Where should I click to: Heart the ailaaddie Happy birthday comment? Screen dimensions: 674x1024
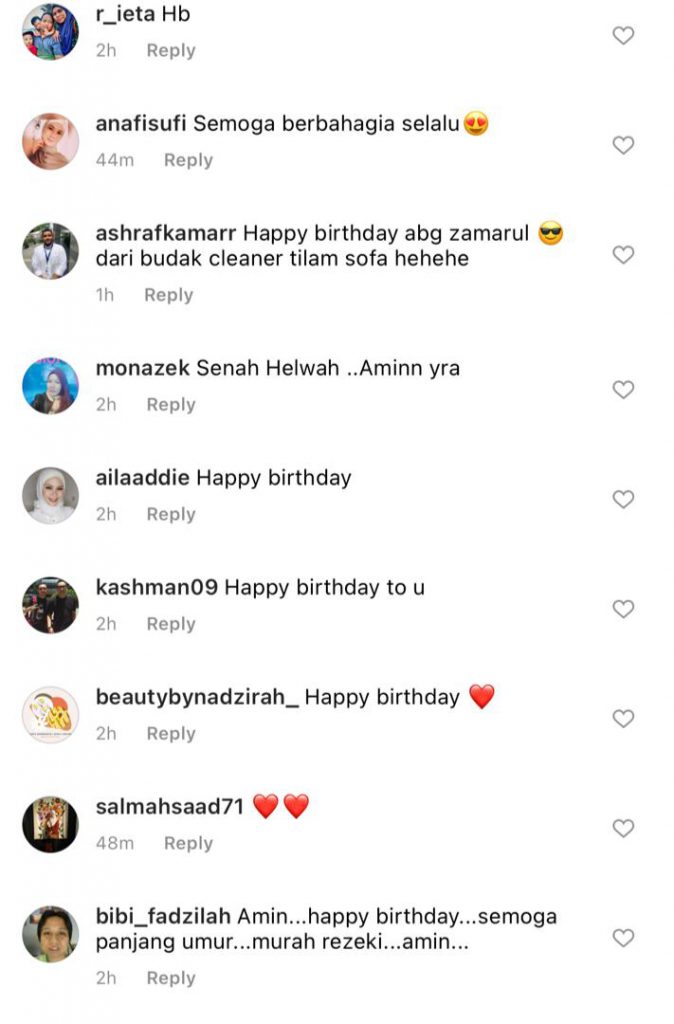623,499
